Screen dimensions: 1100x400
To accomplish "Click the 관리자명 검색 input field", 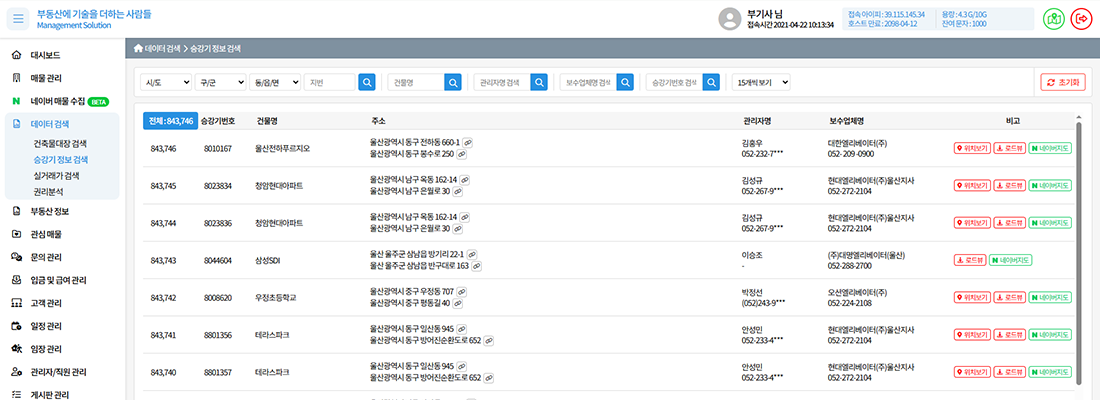I will tap(502, 82).
